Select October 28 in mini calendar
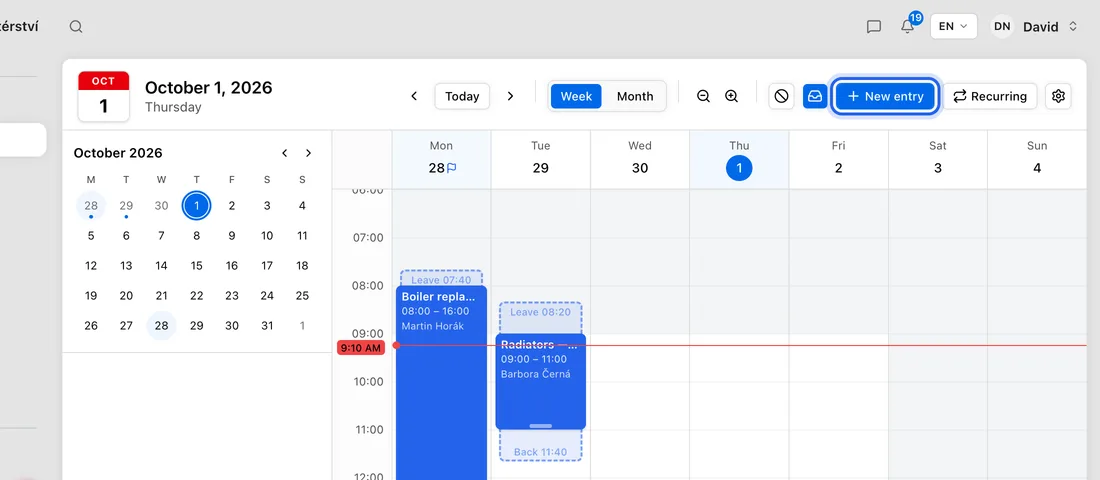 click(x=161, y=326)
